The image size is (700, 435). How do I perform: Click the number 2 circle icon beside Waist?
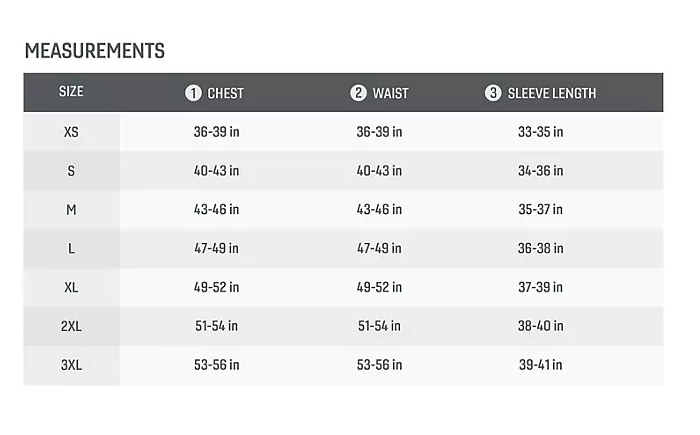[x=358, y=93]
